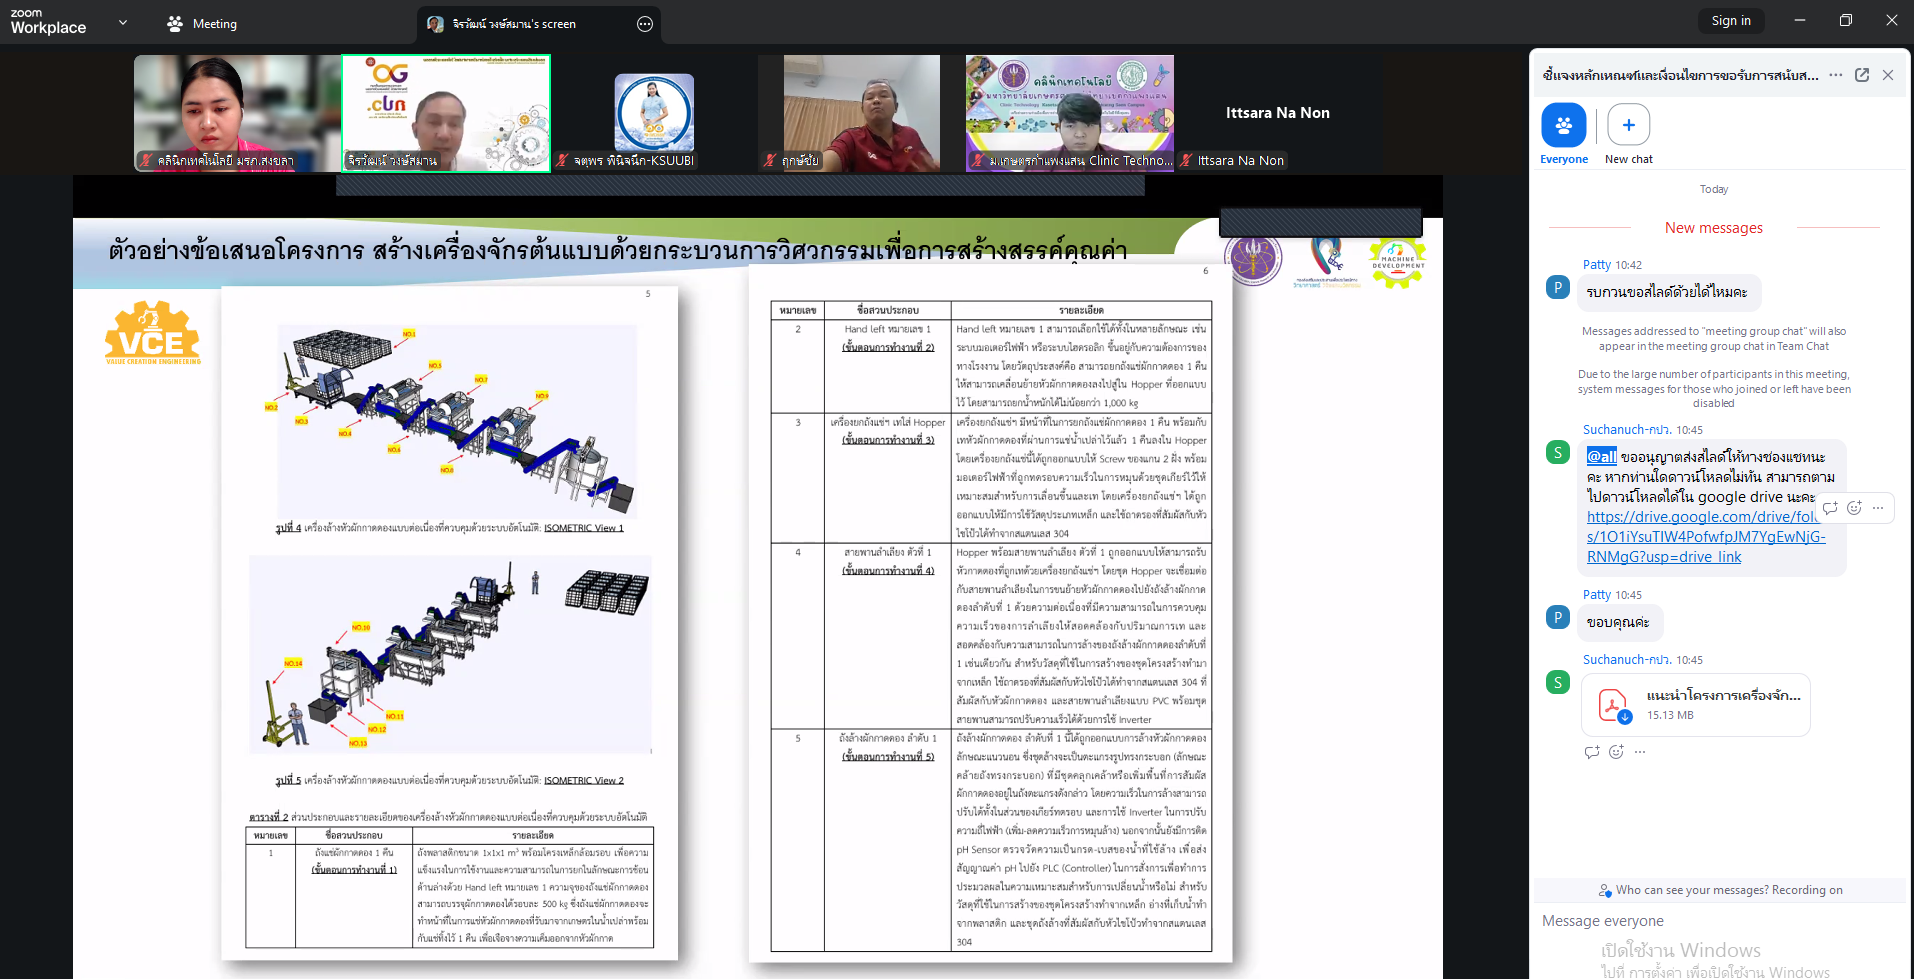Reply to the Google Drive link message
This screenshot has width=1914, height=979.
click(x=1830, y=508)
